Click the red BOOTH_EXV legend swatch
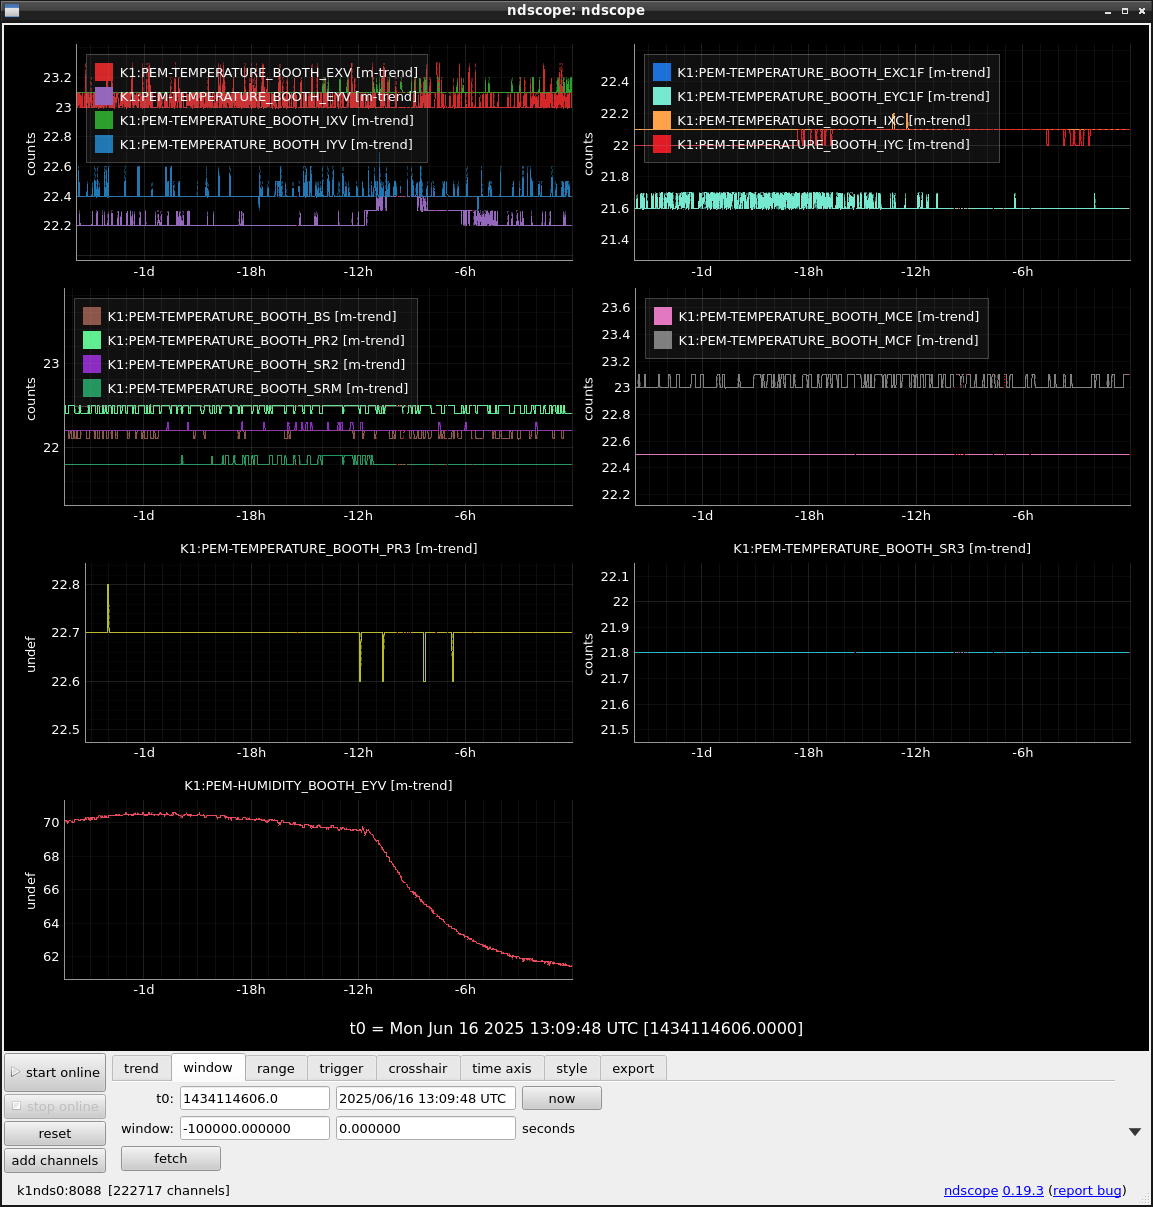The height and width of the screenshot is (1207, 1153). 104,72
